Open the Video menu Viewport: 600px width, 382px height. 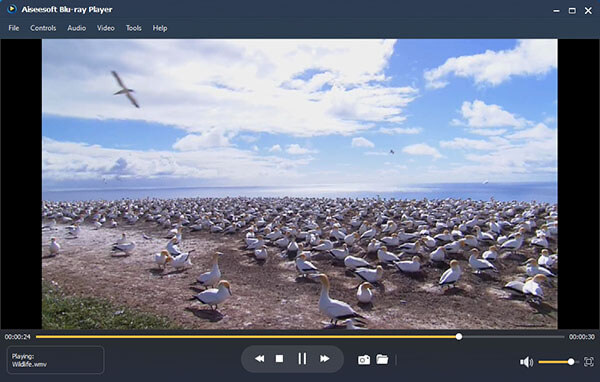click(106, 28)
